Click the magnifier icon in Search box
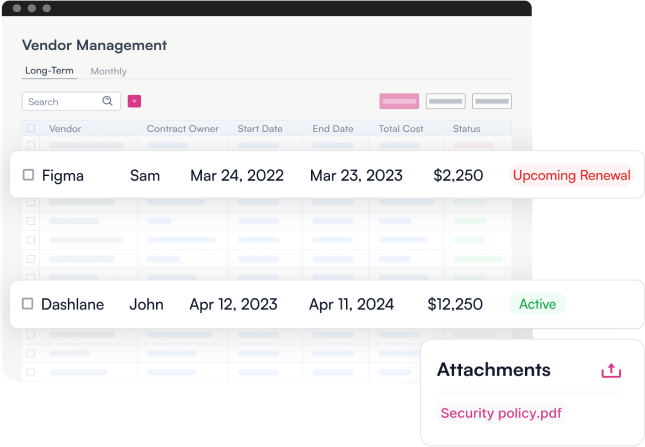This screenshot has width=645, height=447. coord(107,101)
